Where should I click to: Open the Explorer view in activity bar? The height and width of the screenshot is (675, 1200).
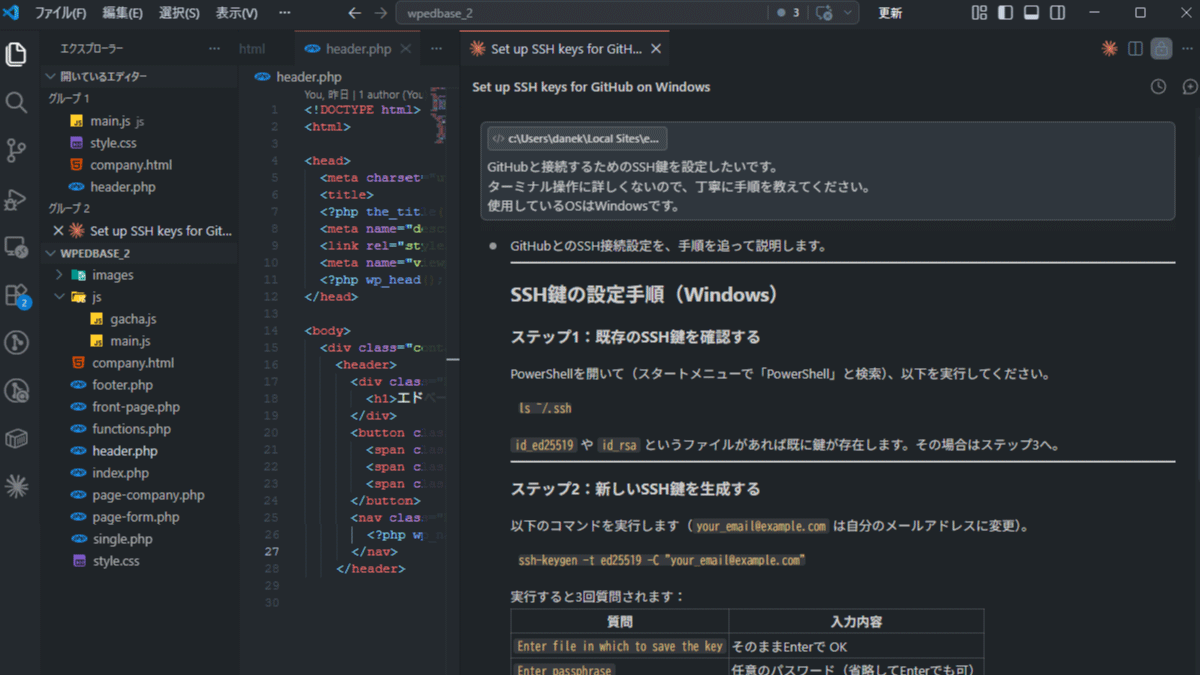pyautogui.click(x=16, y=54)
